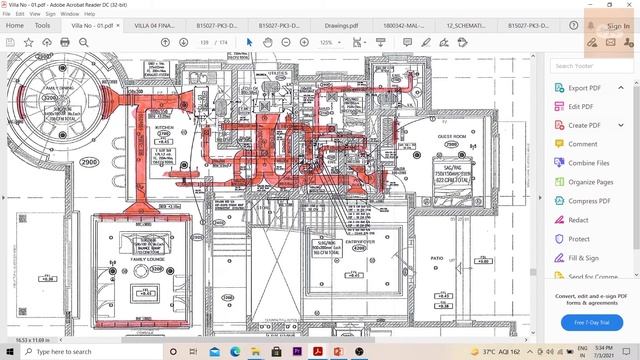640x360 pixels.
Task: Click the share link icon
Action: pyautogui.click(x=592, y=42)
